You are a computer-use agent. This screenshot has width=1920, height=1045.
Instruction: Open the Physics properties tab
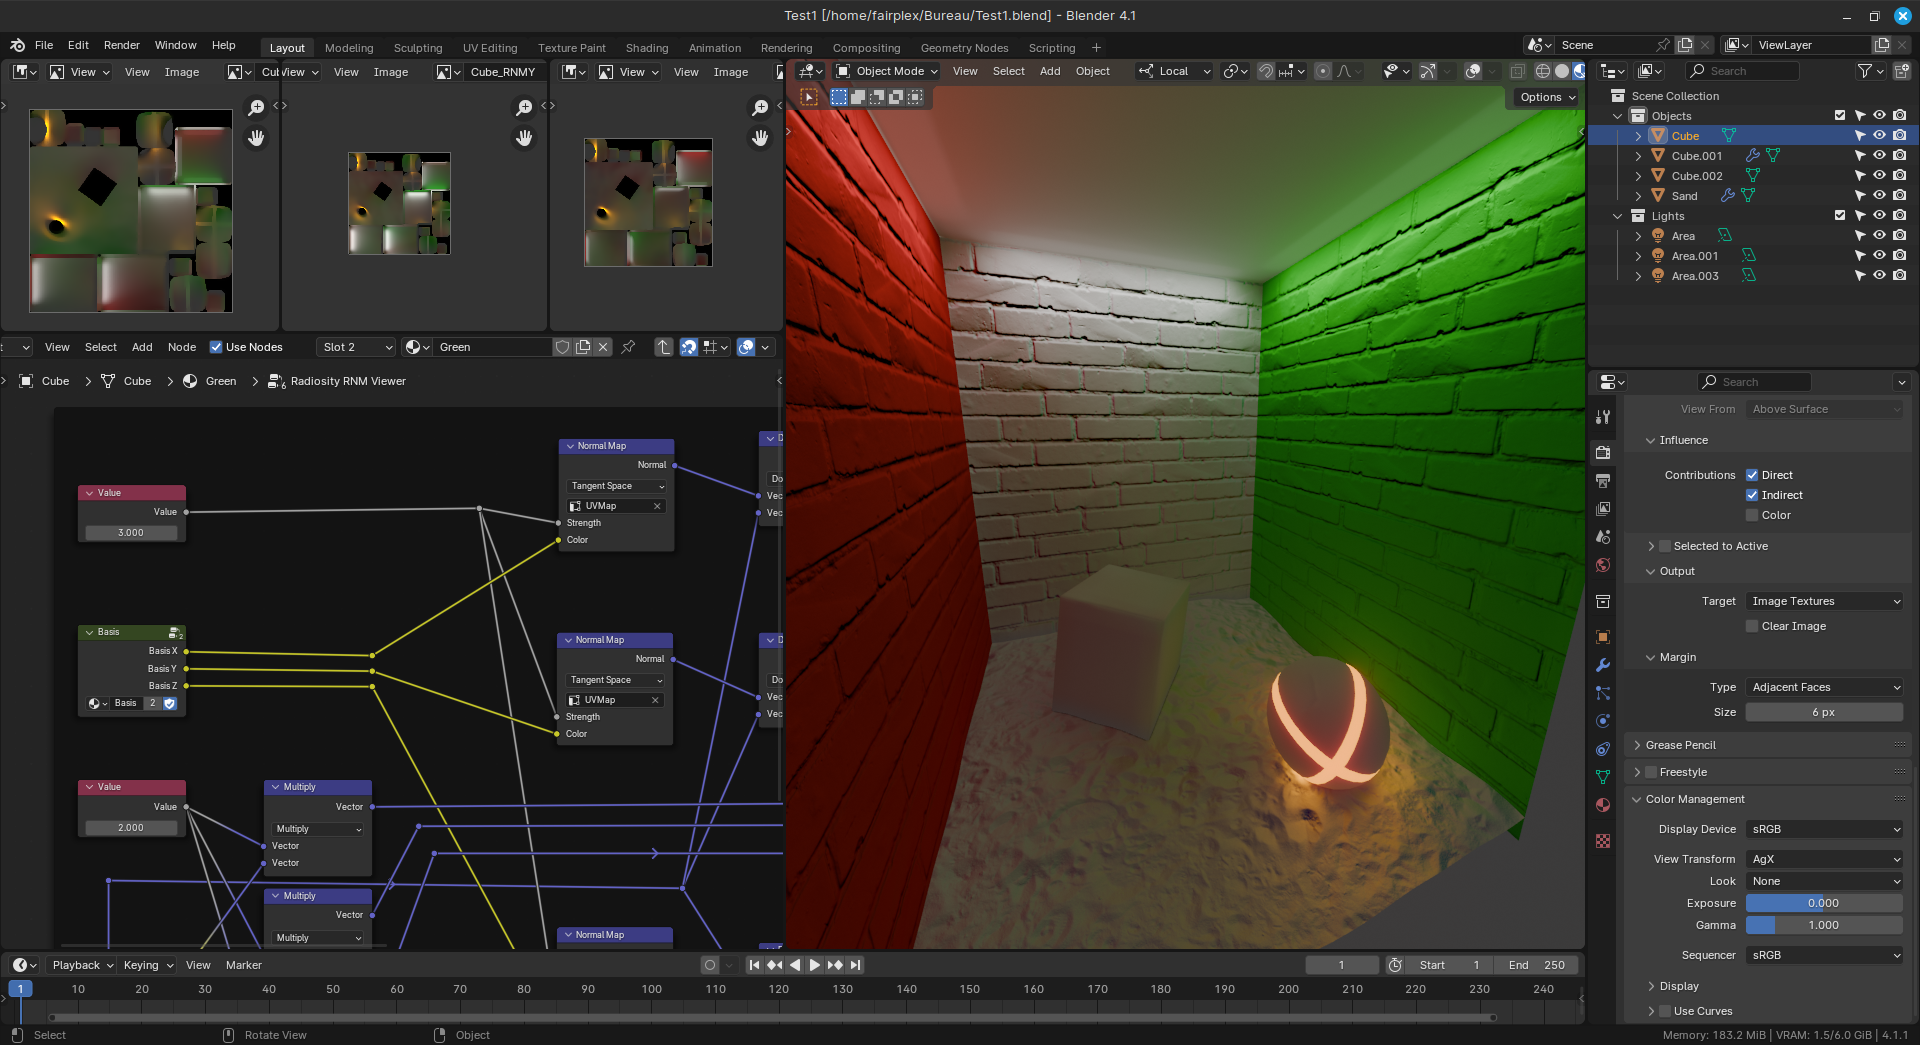[1603, 721]
